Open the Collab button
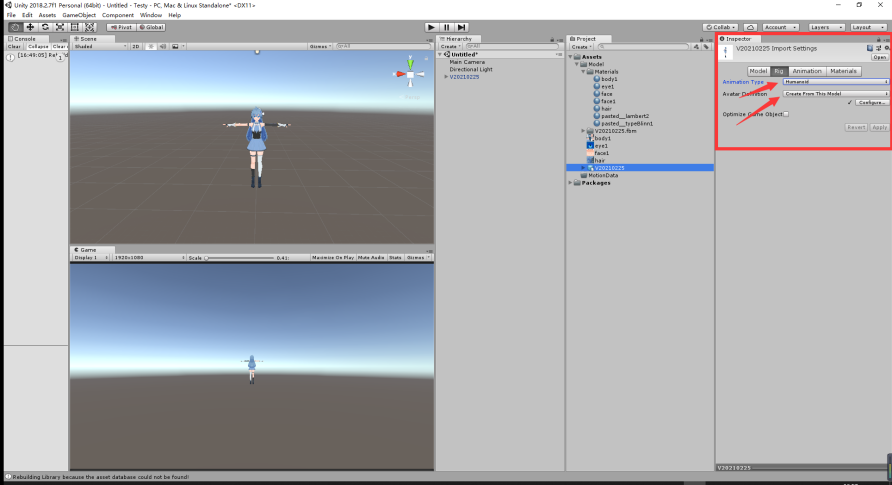 (721, 27)
